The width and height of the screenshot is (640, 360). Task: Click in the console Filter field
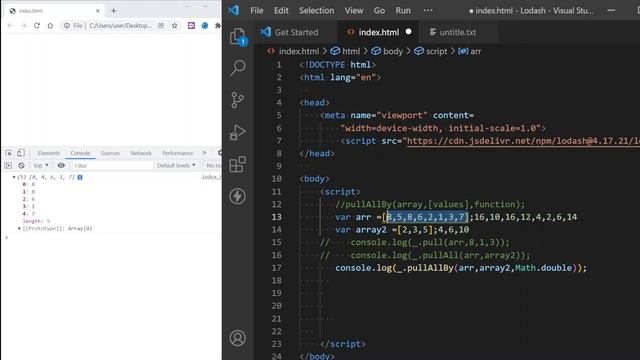[x=112, y=165]
